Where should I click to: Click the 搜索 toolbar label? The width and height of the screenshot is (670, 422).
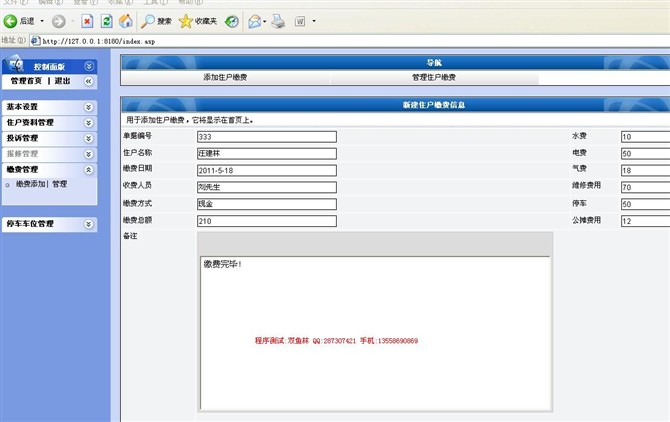tap(164, 21)
